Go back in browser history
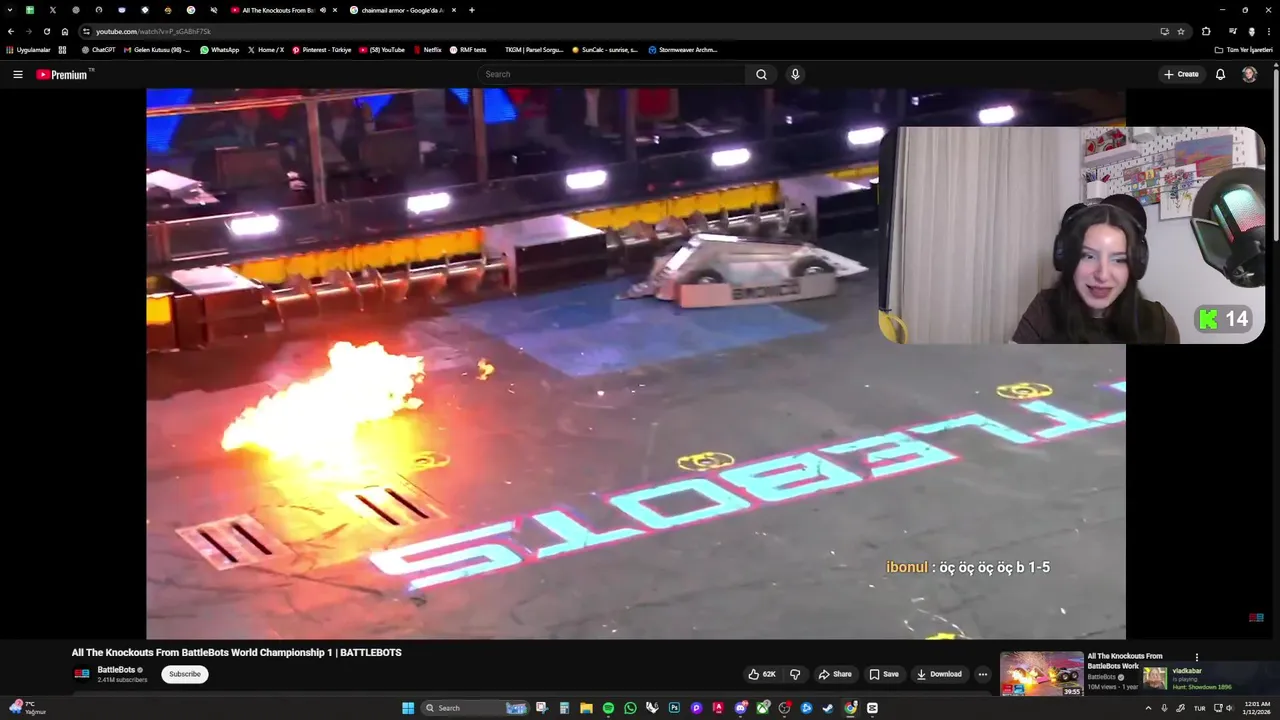Viewport: 1280px width, 720px height. coord(11,31)
